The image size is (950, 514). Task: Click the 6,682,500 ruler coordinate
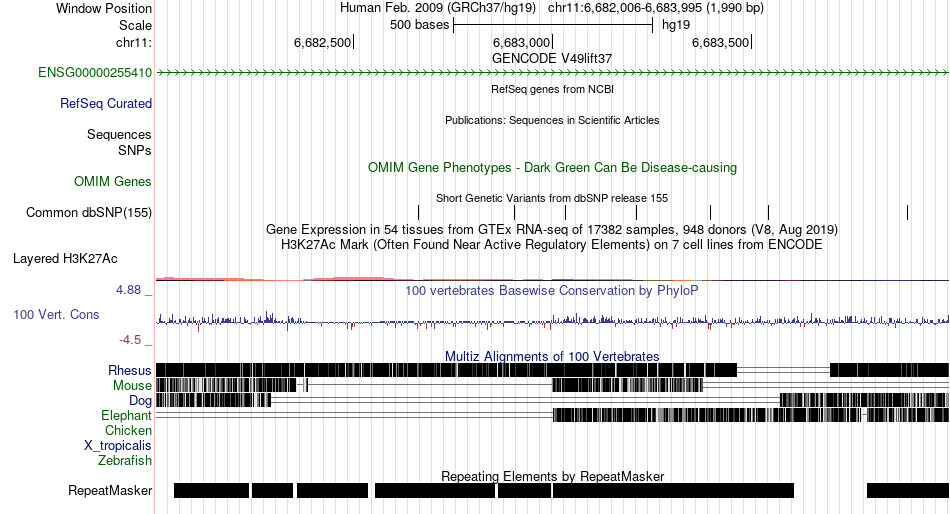coord(322,42)
